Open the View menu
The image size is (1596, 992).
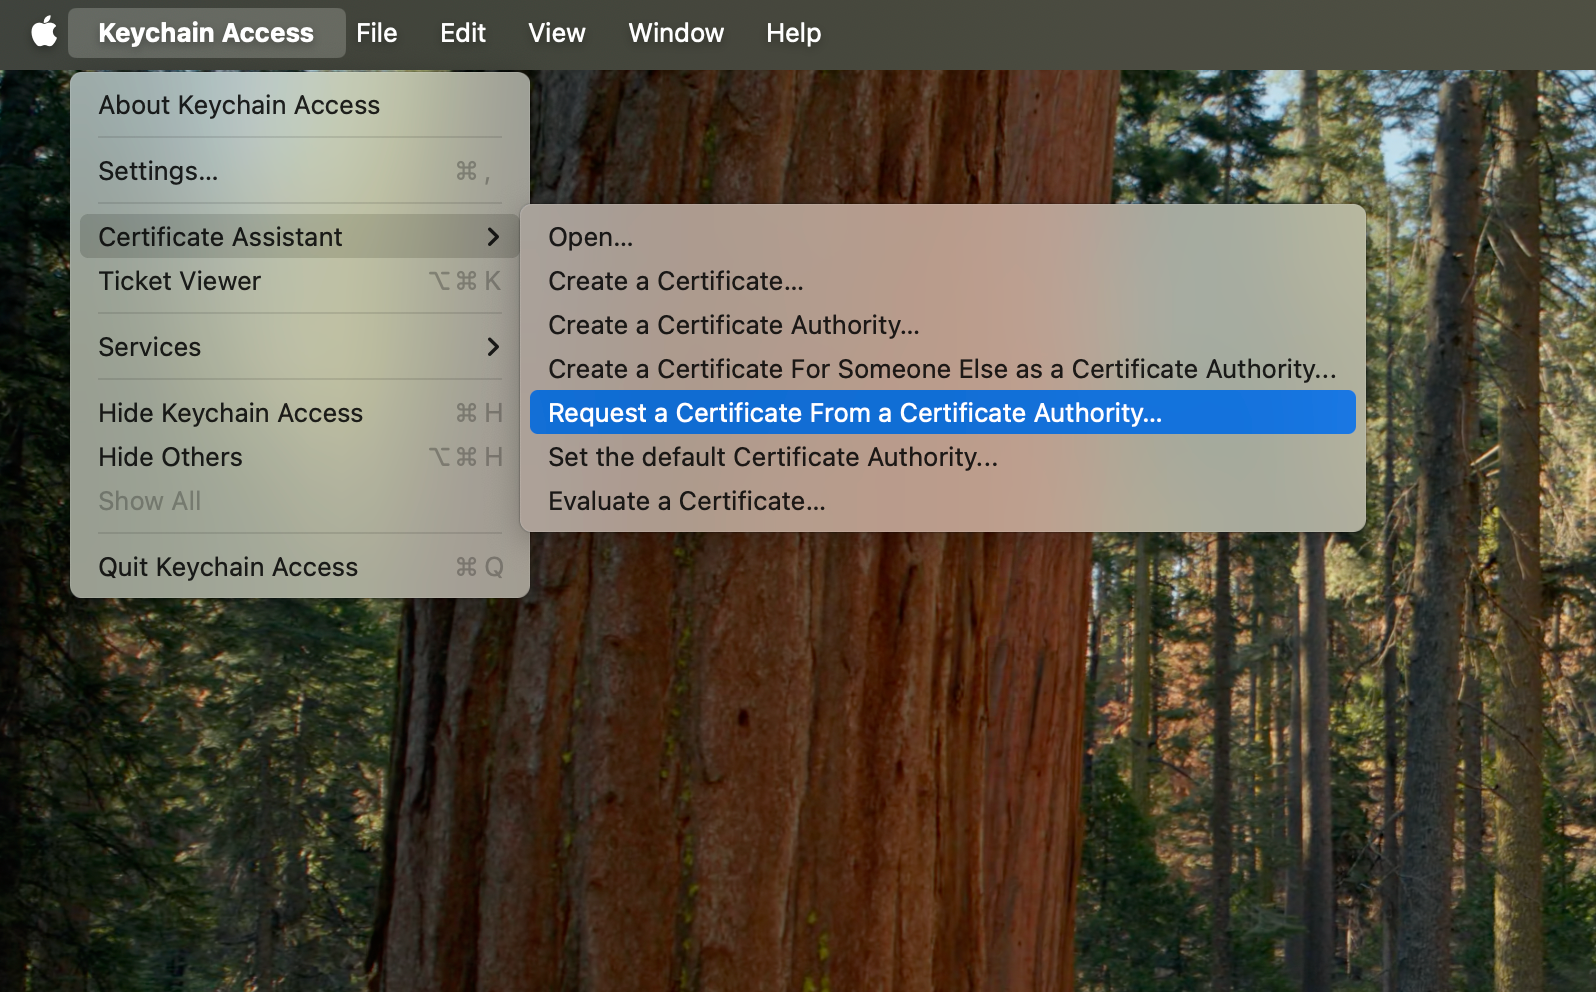[557, 33]
